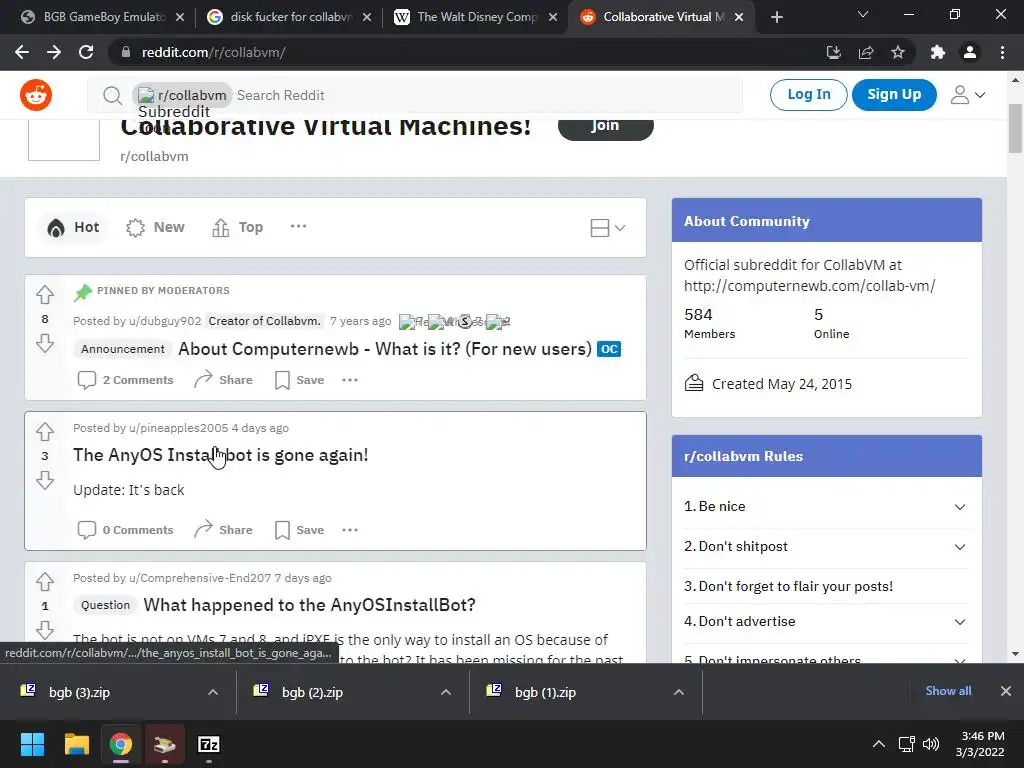The height and width of the screenshot is (768, 1024).
Task: Click the page vertical scrollbar thumb
Action: tap(1015, 129)
